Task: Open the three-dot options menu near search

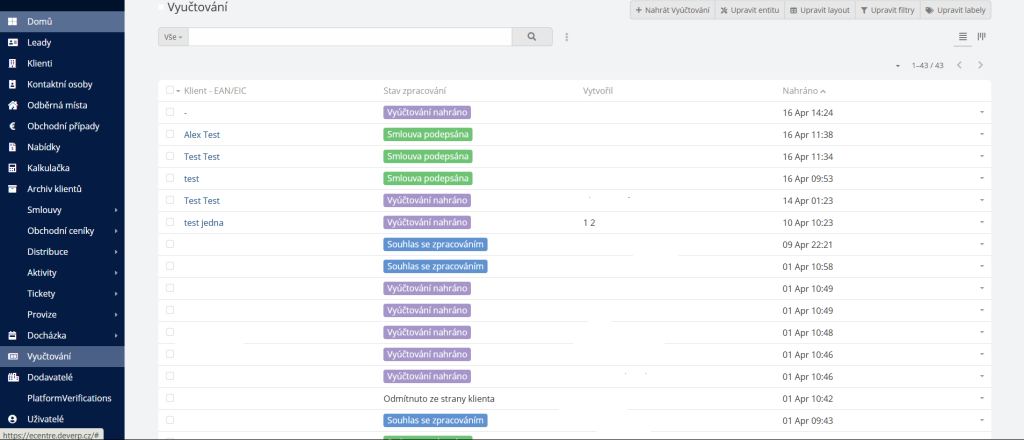Action: (x=567, y=37)
